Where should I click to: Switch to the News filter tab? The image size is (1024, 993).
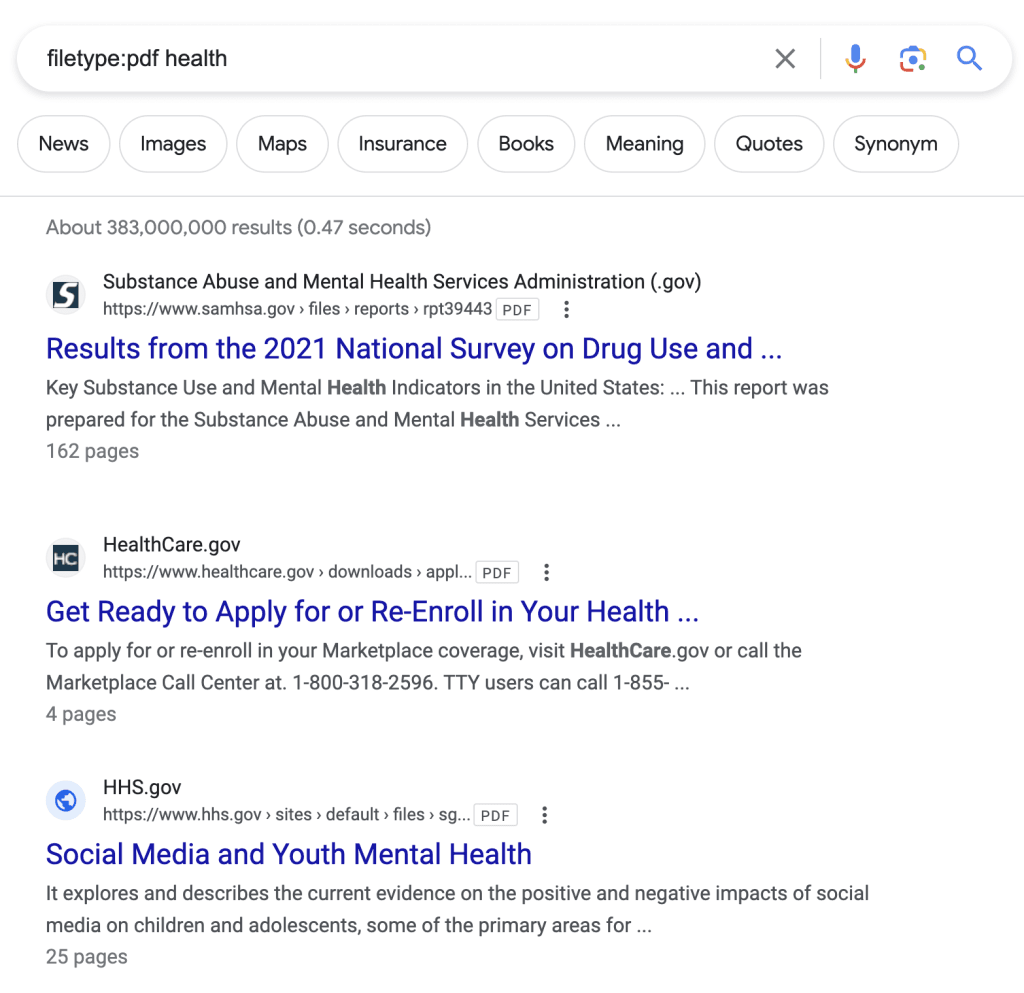(63, 144)
